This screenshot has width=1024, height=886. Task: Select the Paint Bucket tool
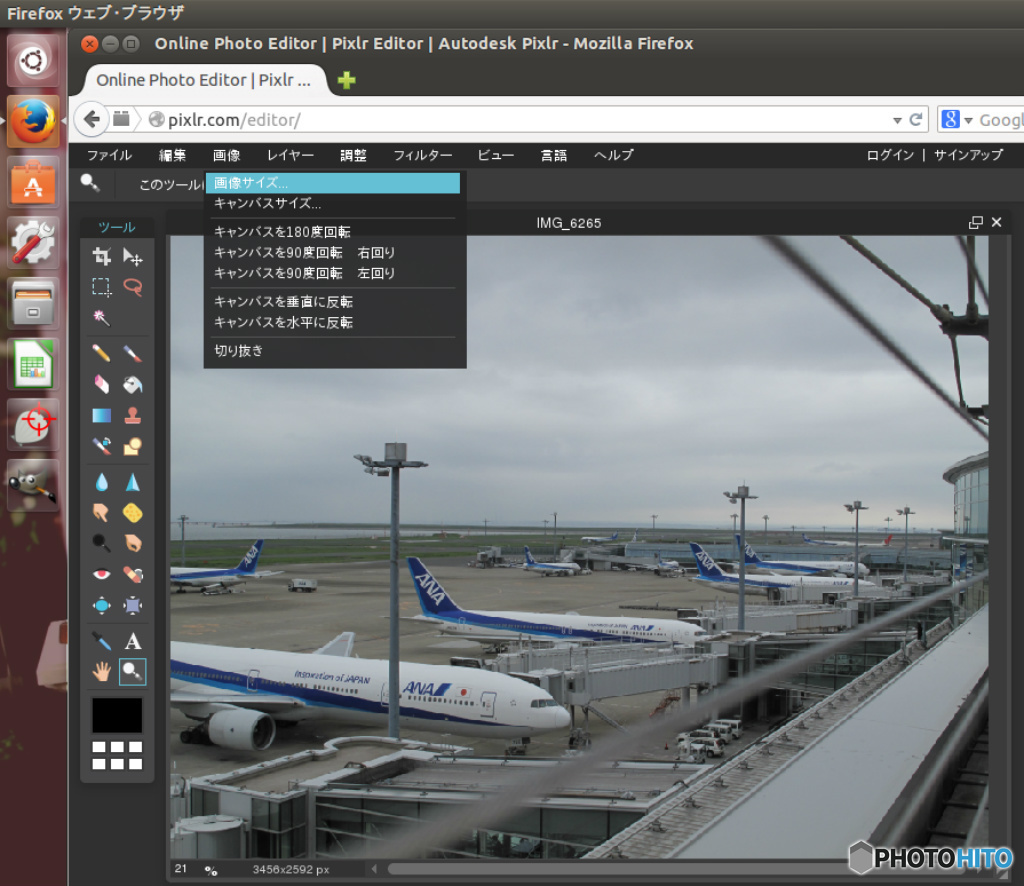click(x=133, y=384)
